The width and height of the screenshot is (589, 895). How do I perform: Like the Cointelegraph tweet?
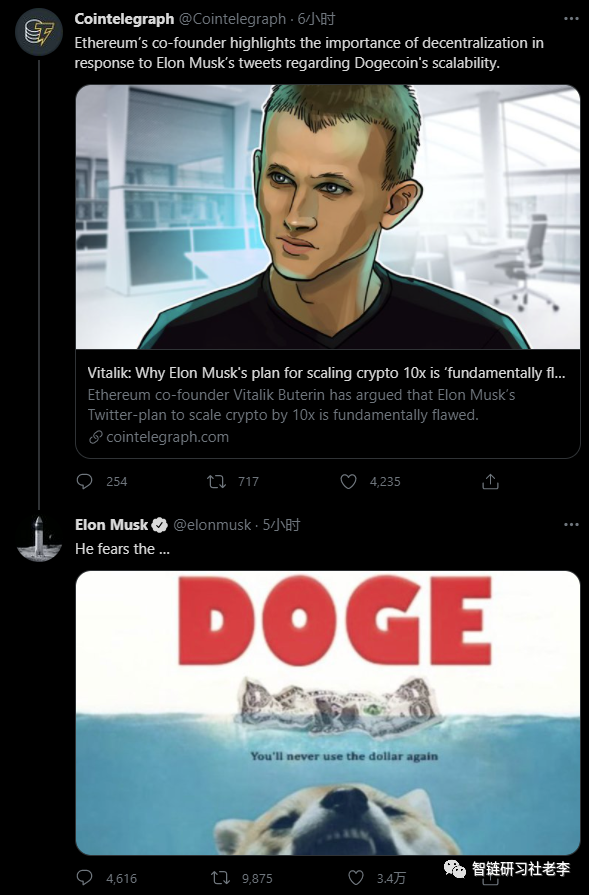[348, 482]
